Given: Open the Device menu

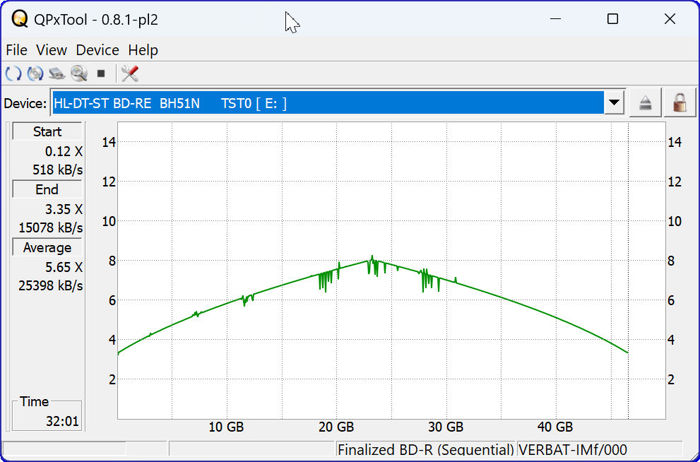Looking at the screenshot, I should pyautogui.click(x=97, y=50).
